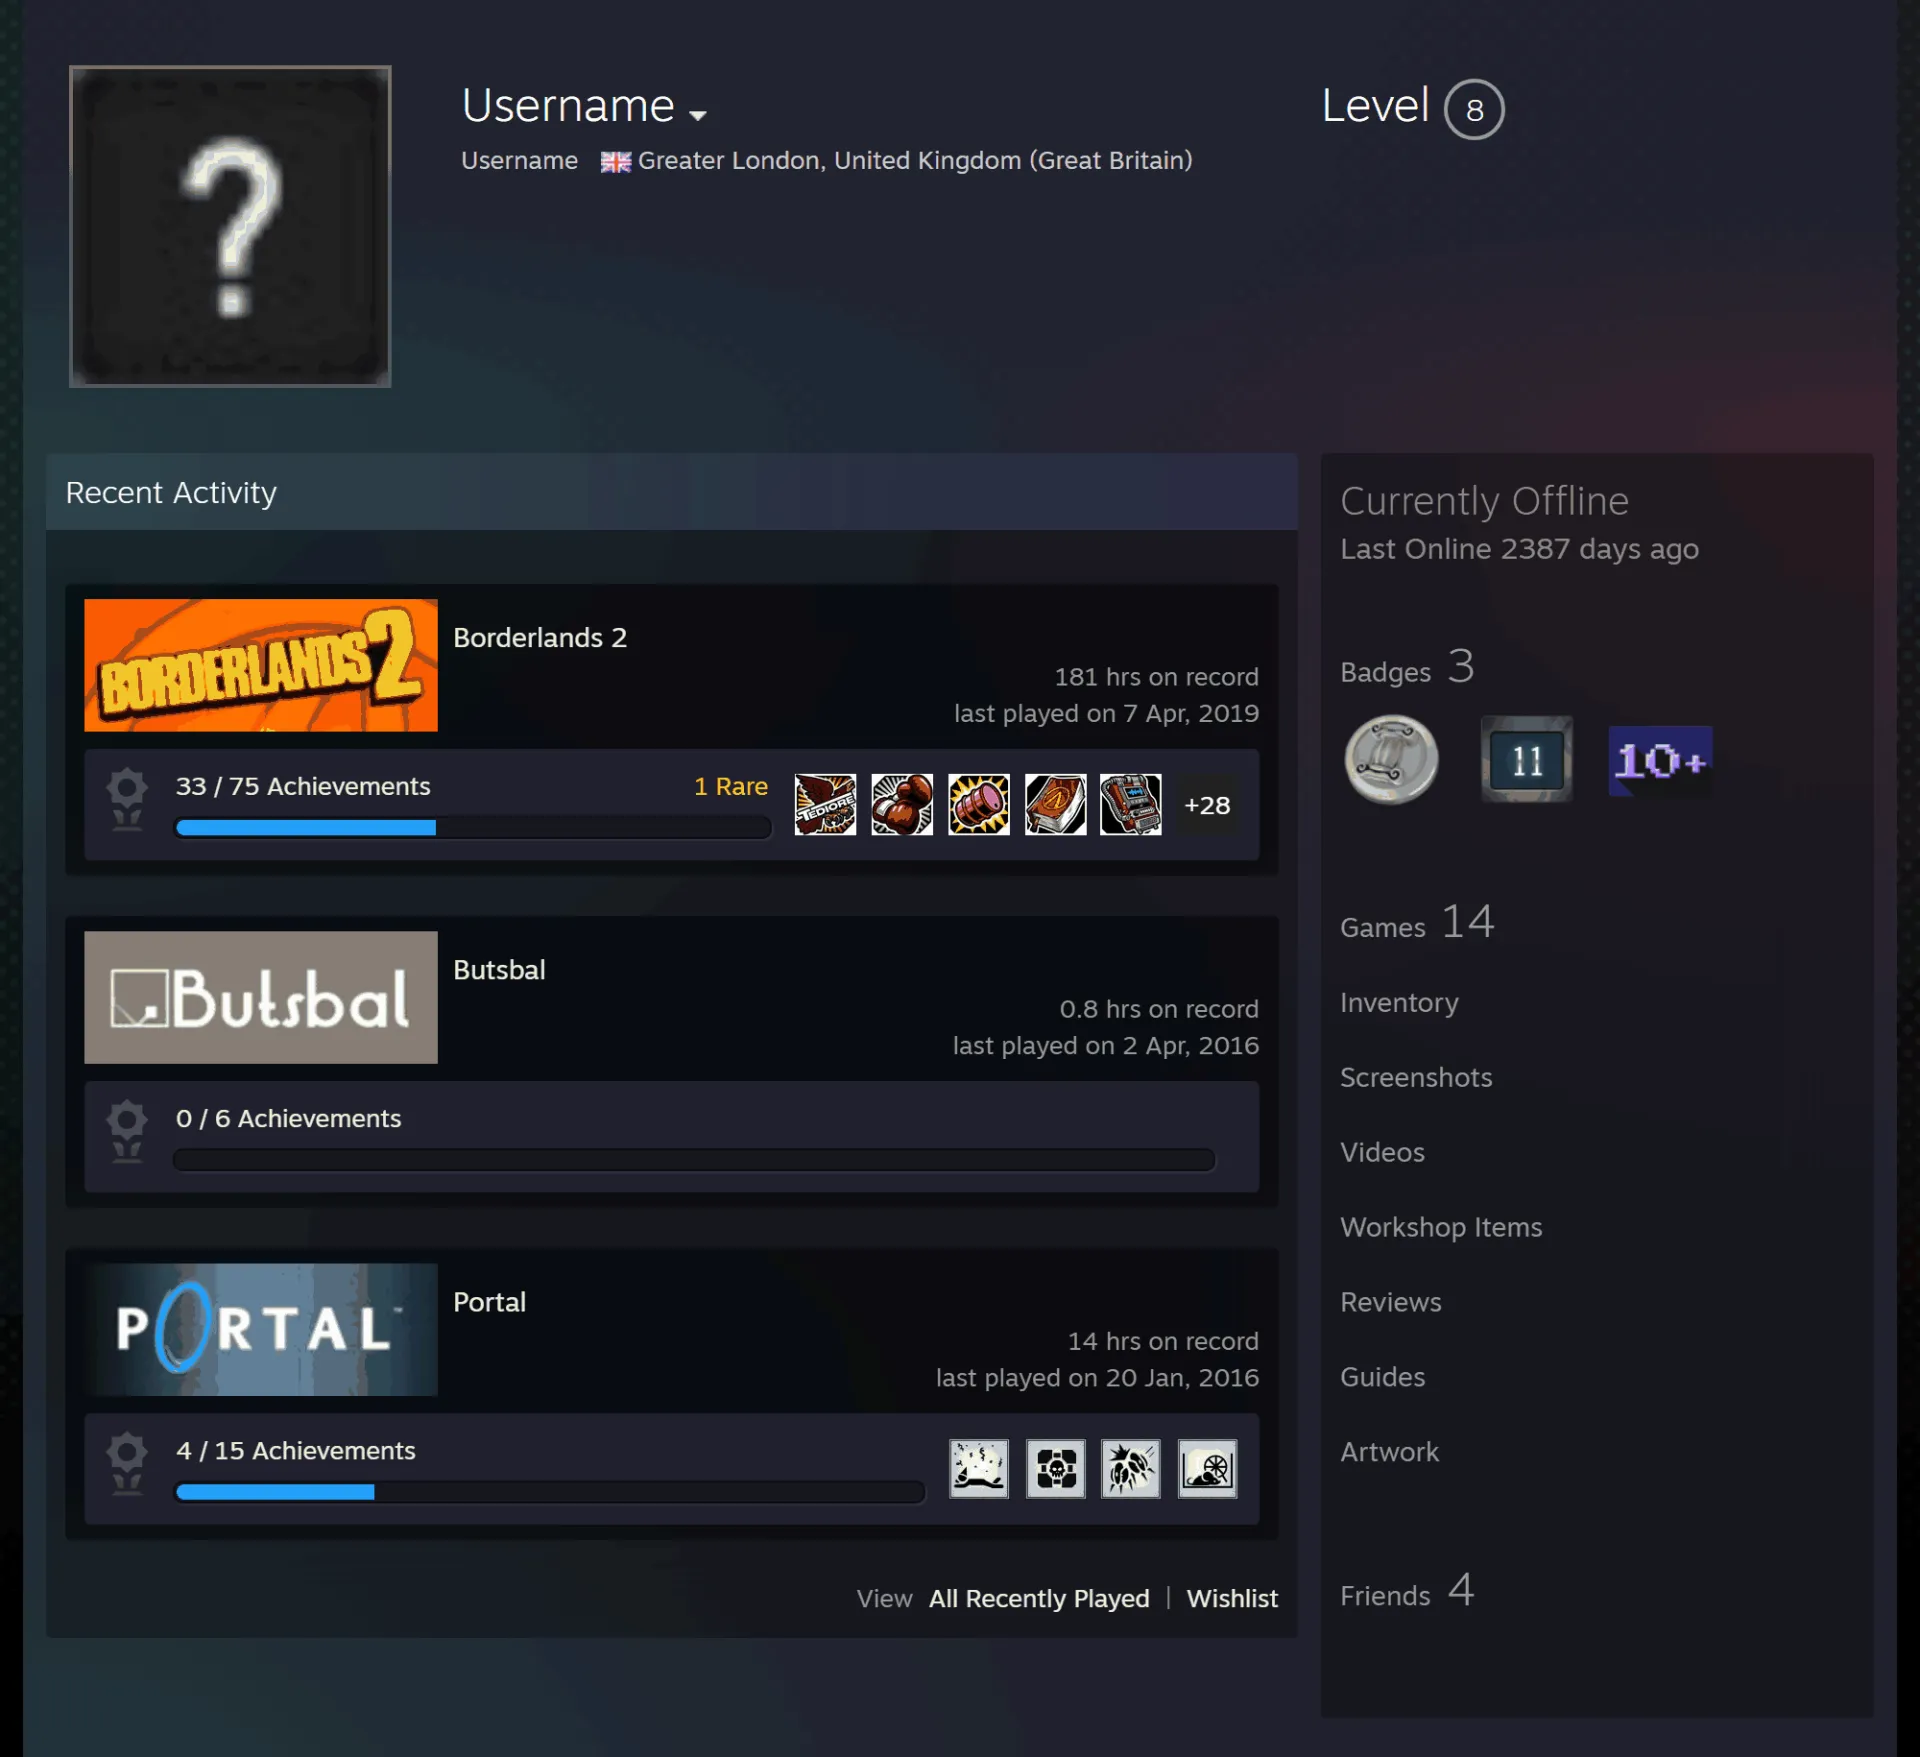1920x1757 pixels.
Task: Open the Username dropdown arrow
Action: (x=698, y=115)
